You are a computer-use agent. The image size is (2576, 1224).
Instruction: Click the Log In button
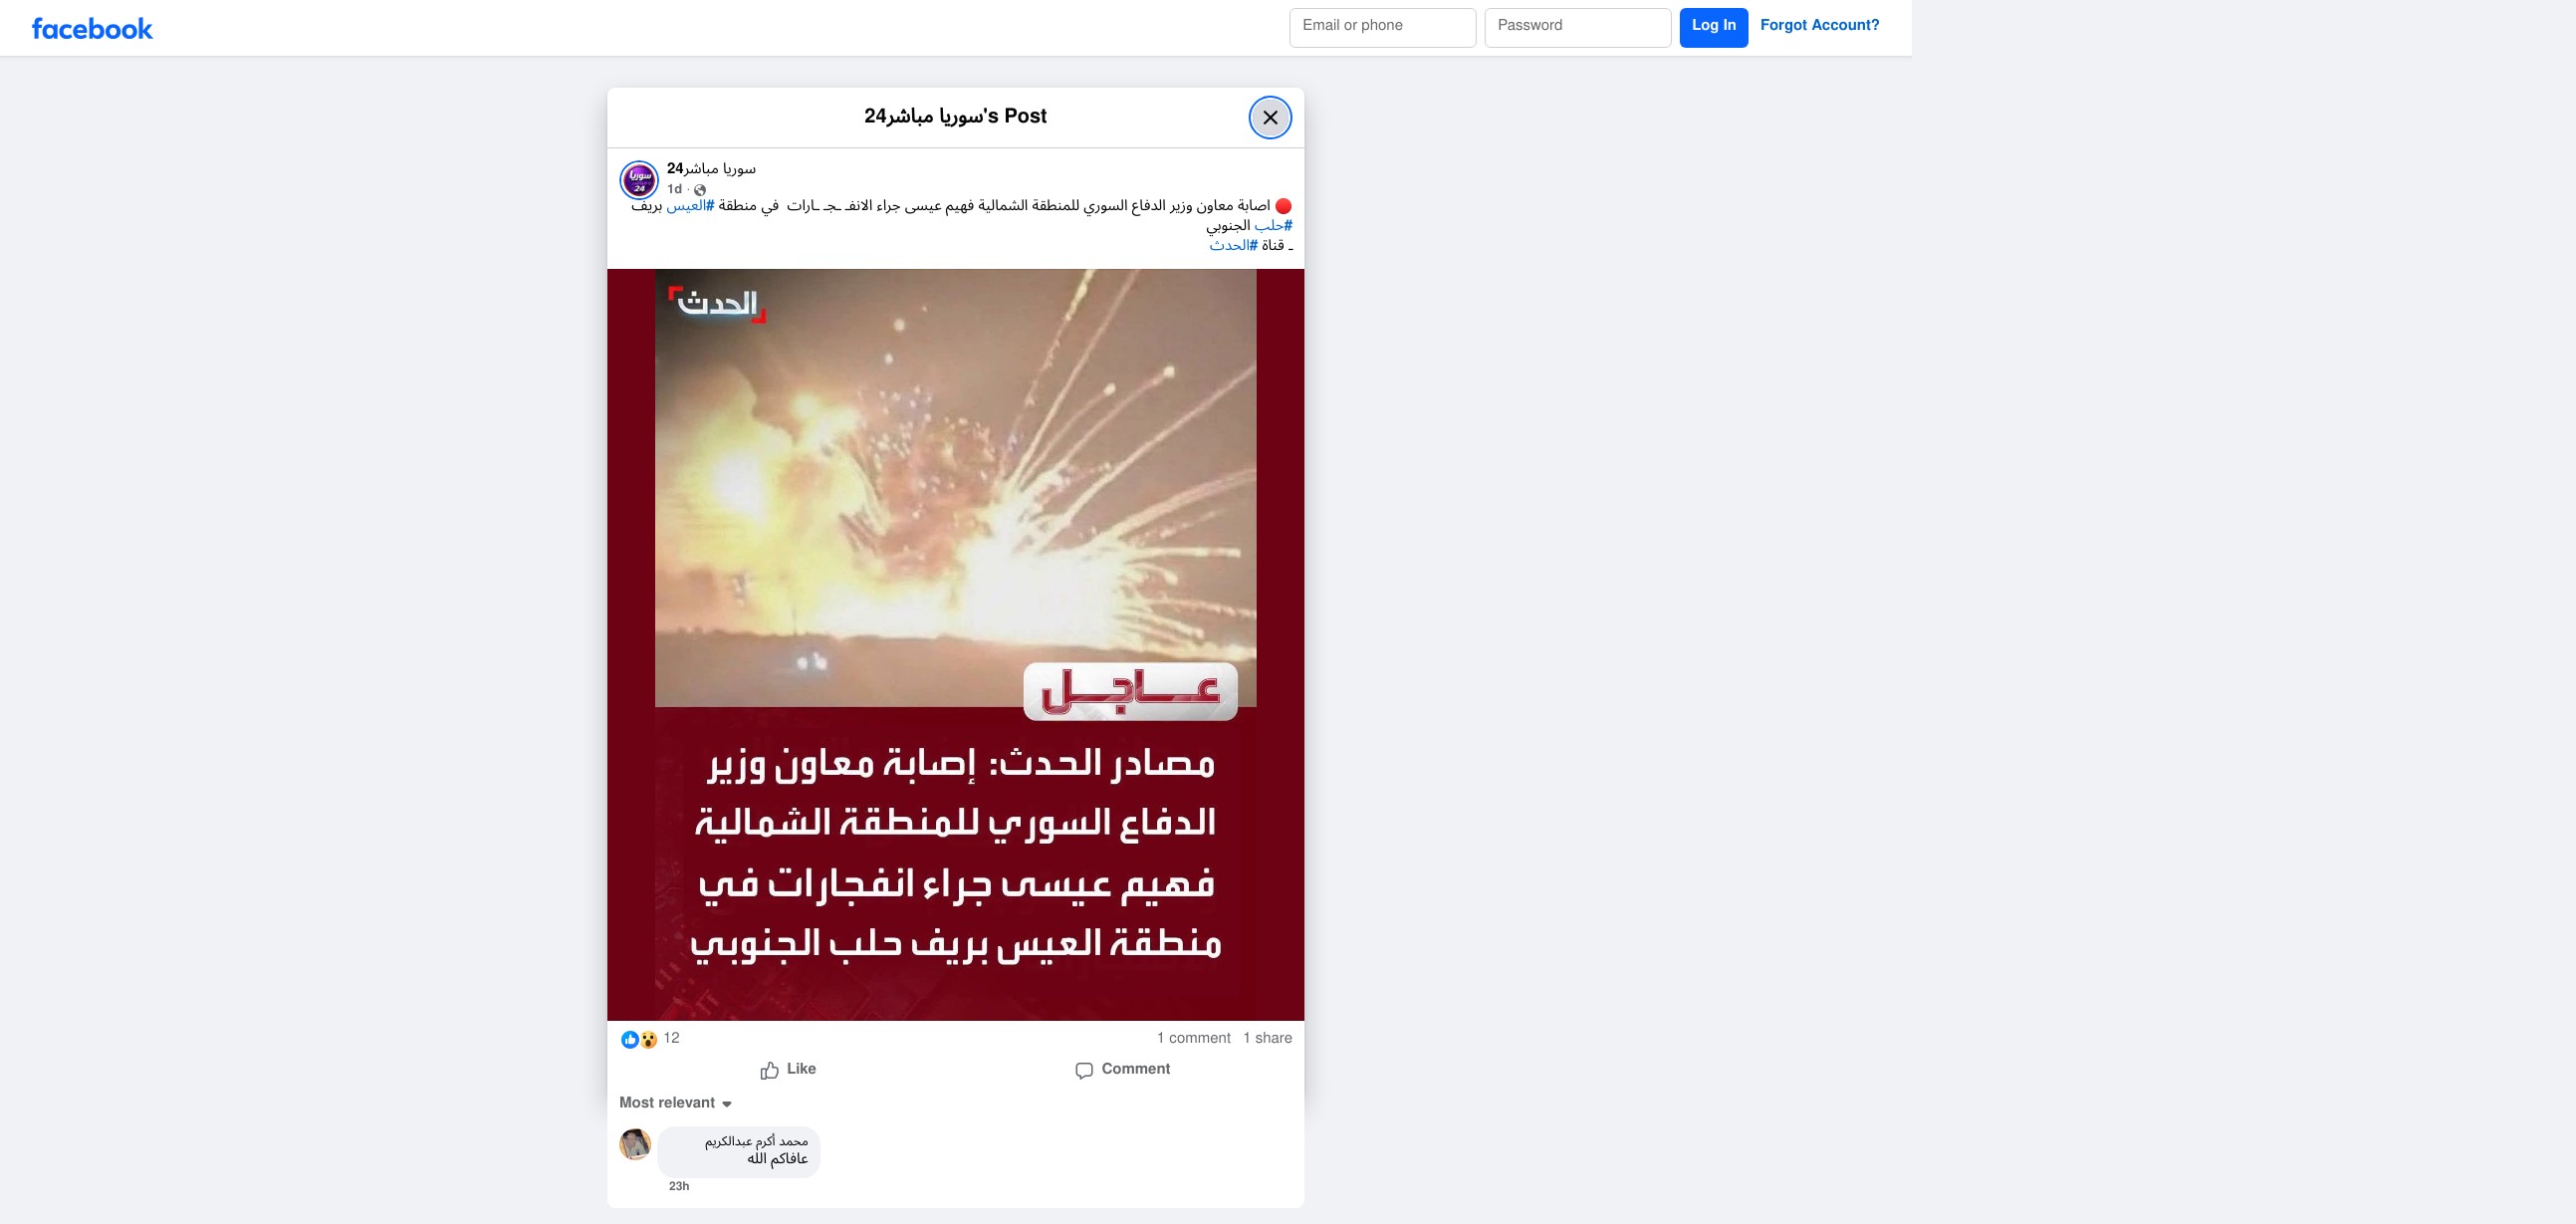pyautogui.click(x=1713, y=27)
